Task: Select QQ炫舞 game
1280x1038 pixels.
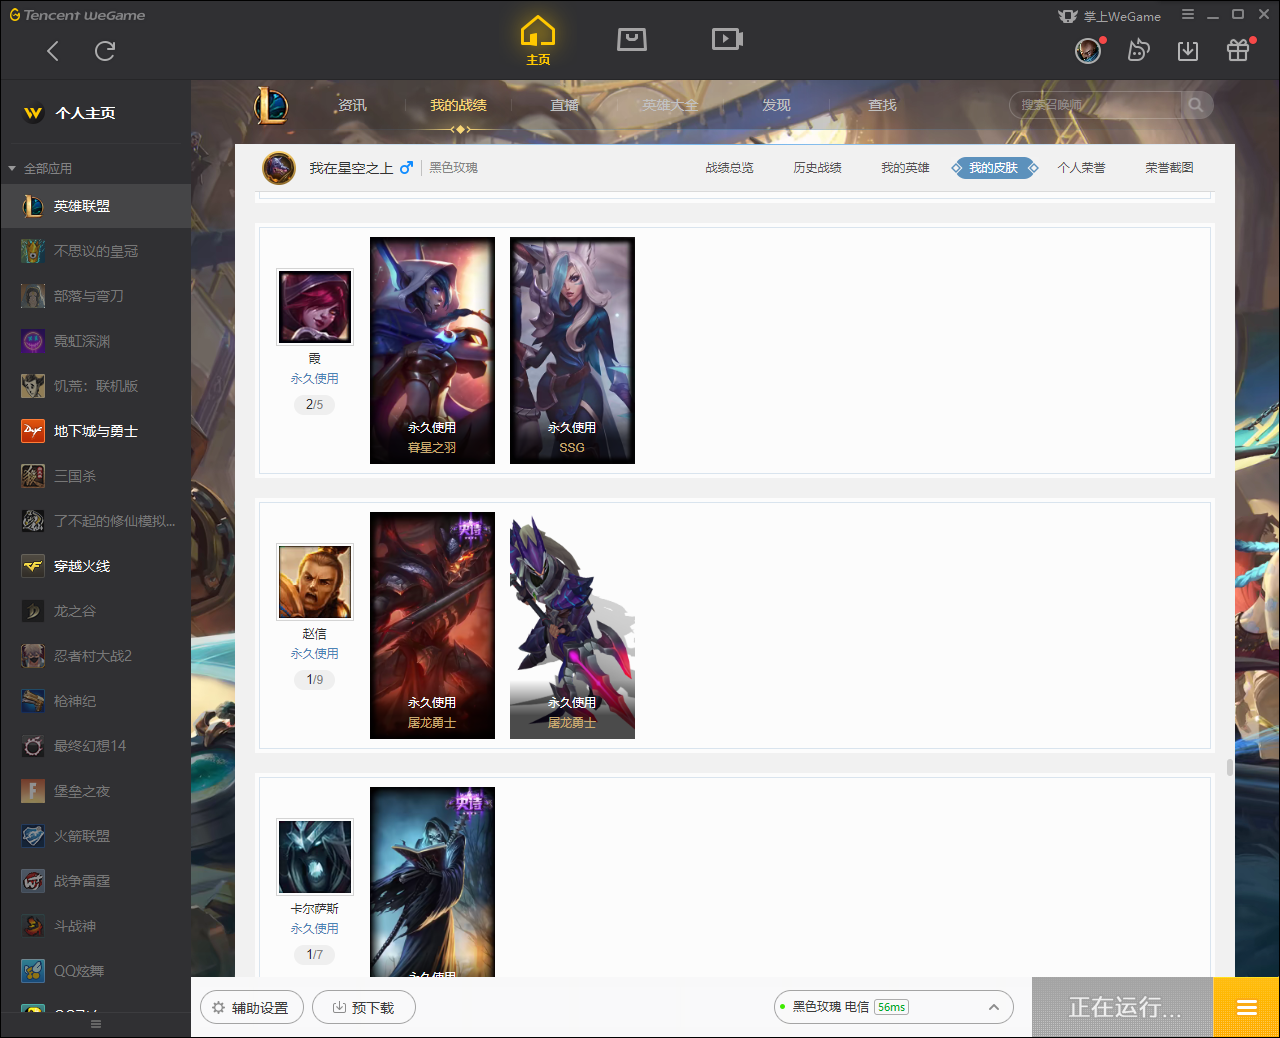Action: [x=95, y=971]
